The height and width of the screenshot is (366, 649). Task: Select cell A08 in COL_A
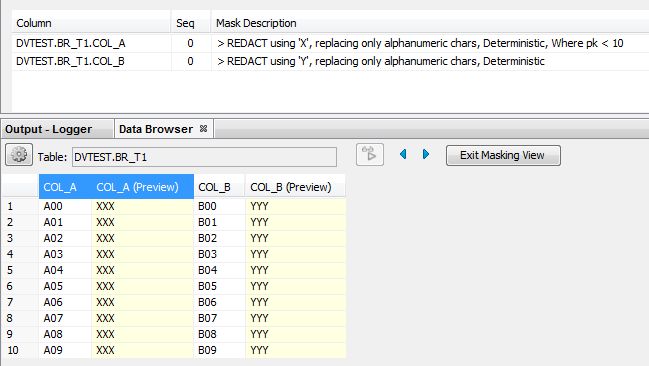tap(65, 334)
